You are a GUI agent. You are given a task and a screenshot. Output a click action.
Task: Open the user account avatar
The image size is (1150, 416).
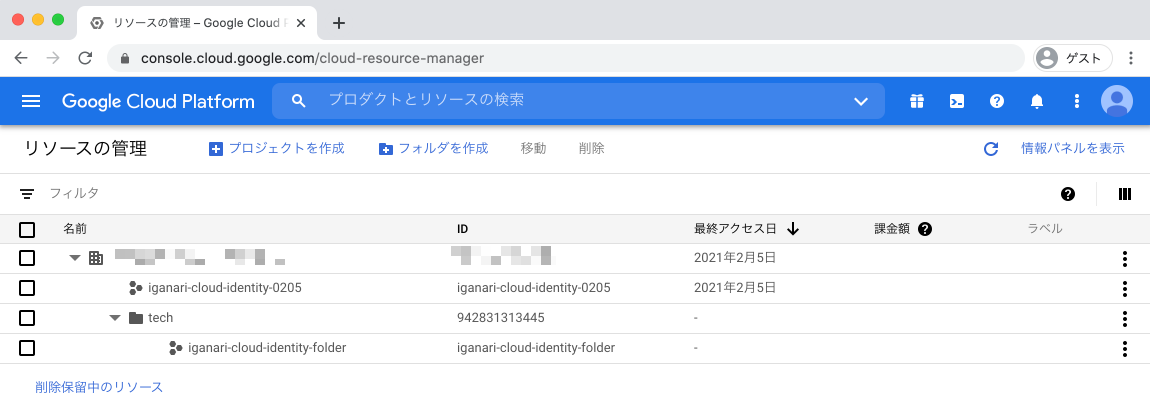point(1116,101)
